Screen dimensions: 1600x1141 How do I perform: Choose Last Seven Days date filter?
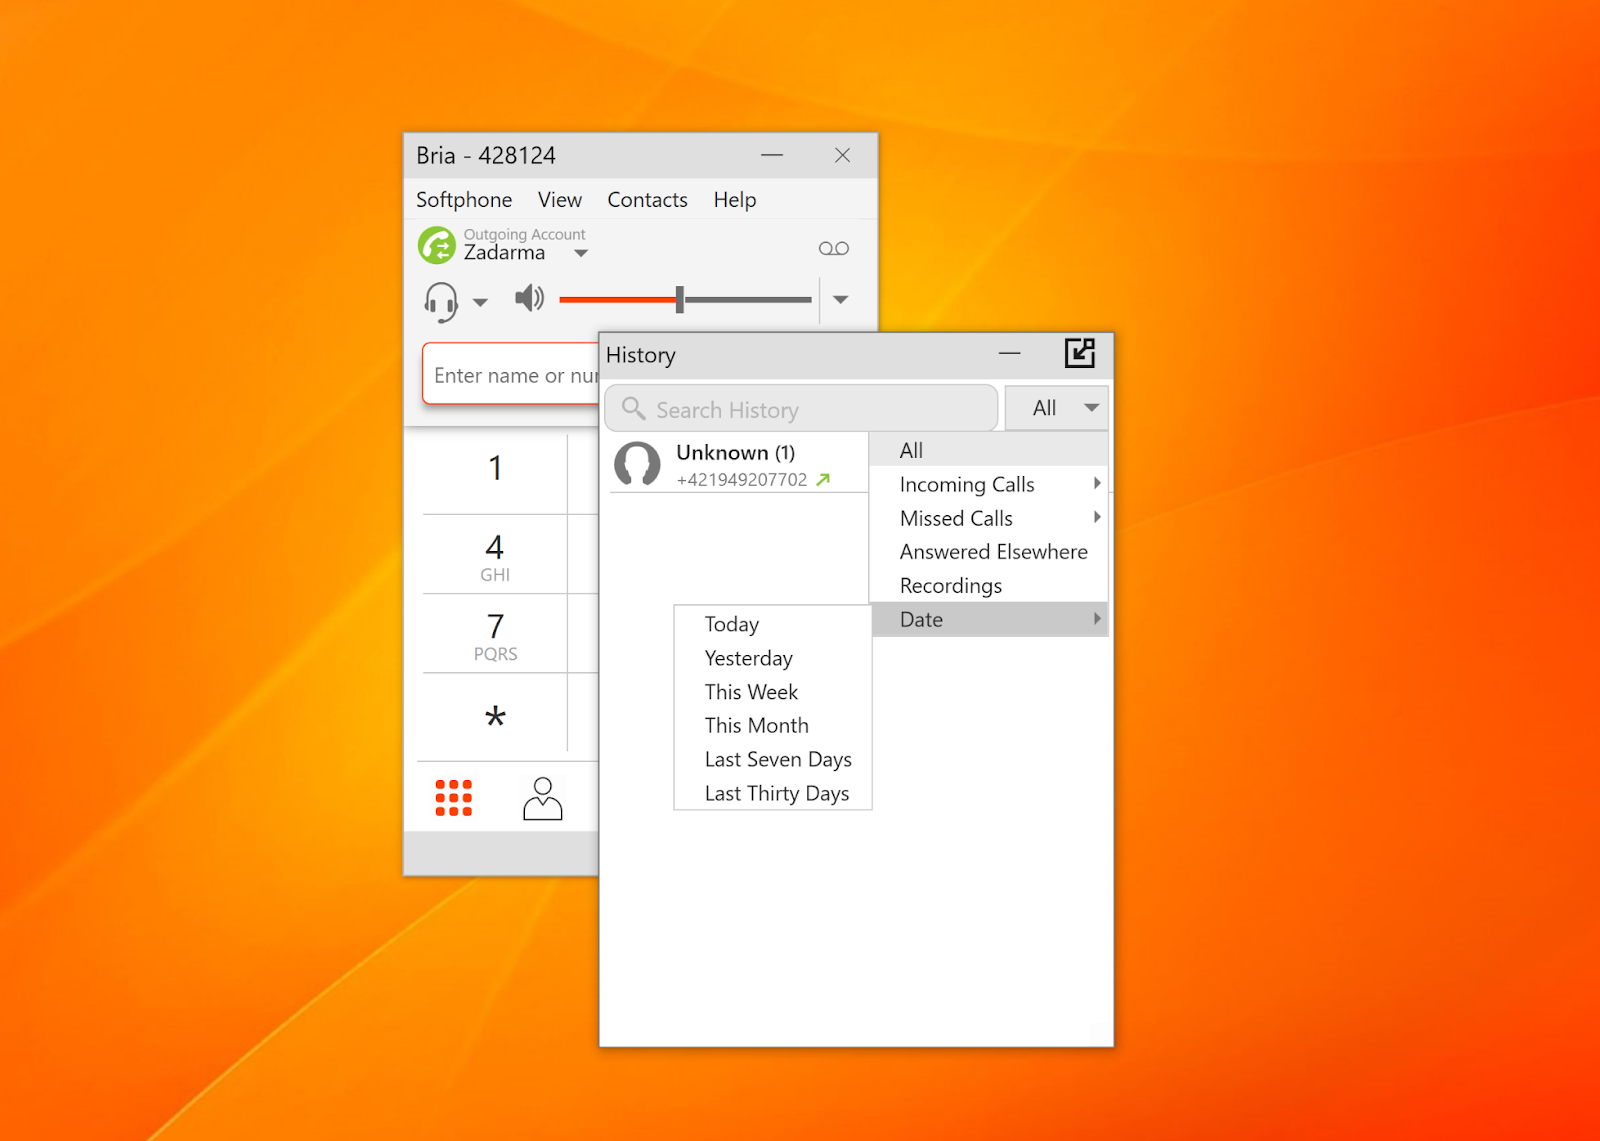pos(777,760)
